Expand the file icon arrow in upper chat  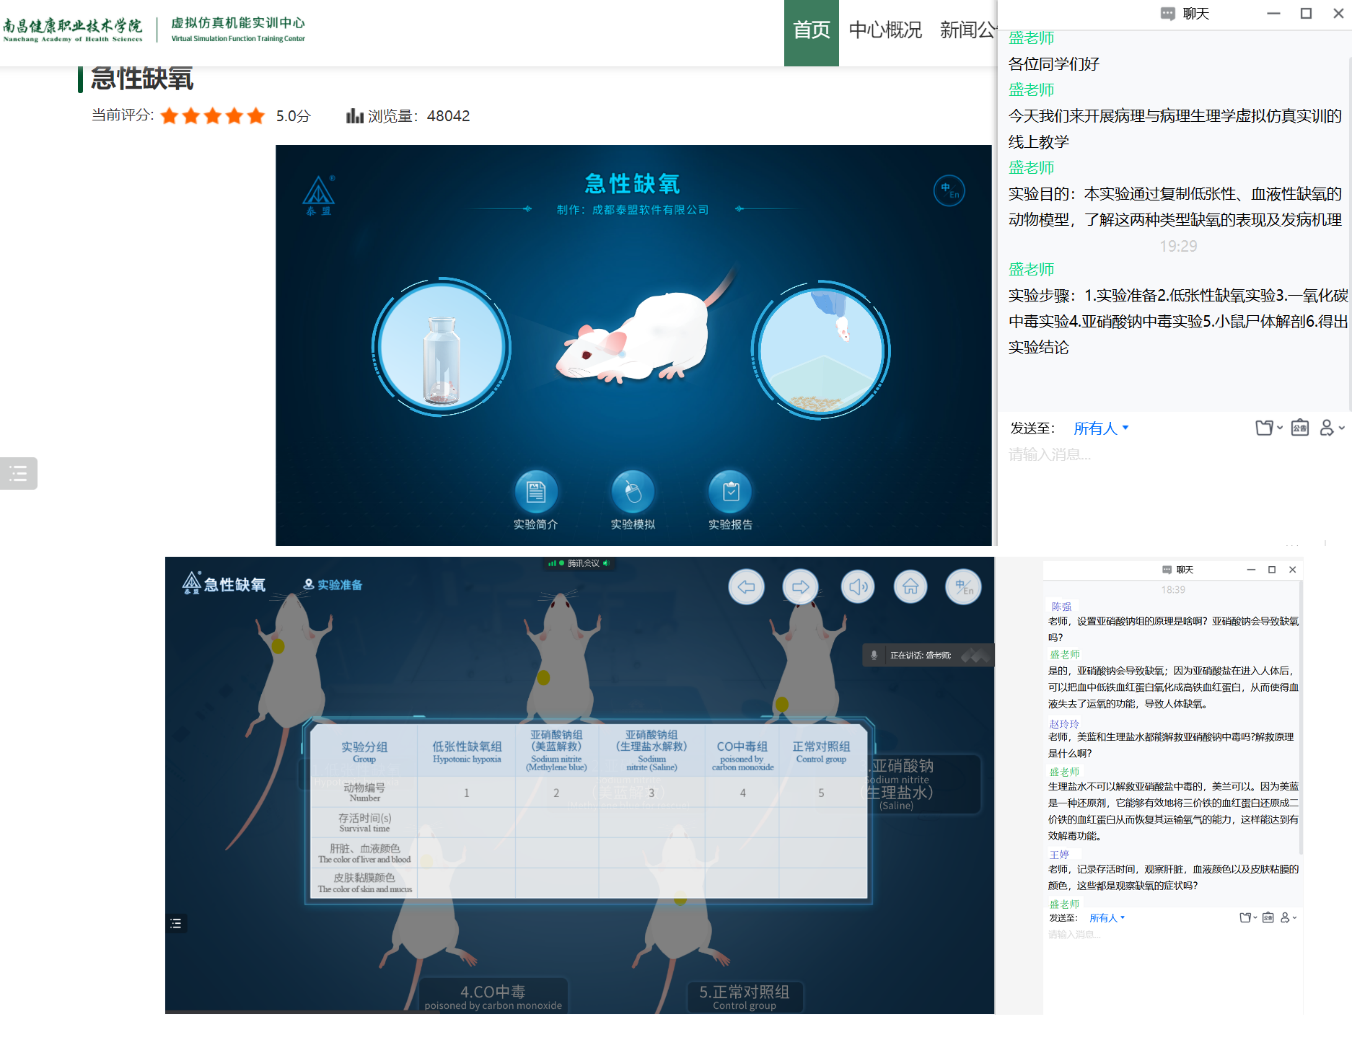pyautogui.click(x=1280, y=428)
